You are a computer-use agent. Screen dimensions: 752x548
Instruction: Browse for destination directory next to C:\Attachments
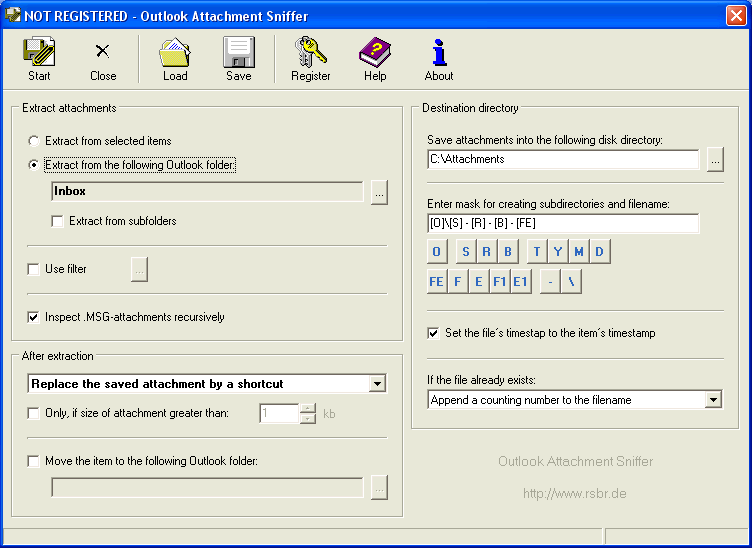pos(715,160)
